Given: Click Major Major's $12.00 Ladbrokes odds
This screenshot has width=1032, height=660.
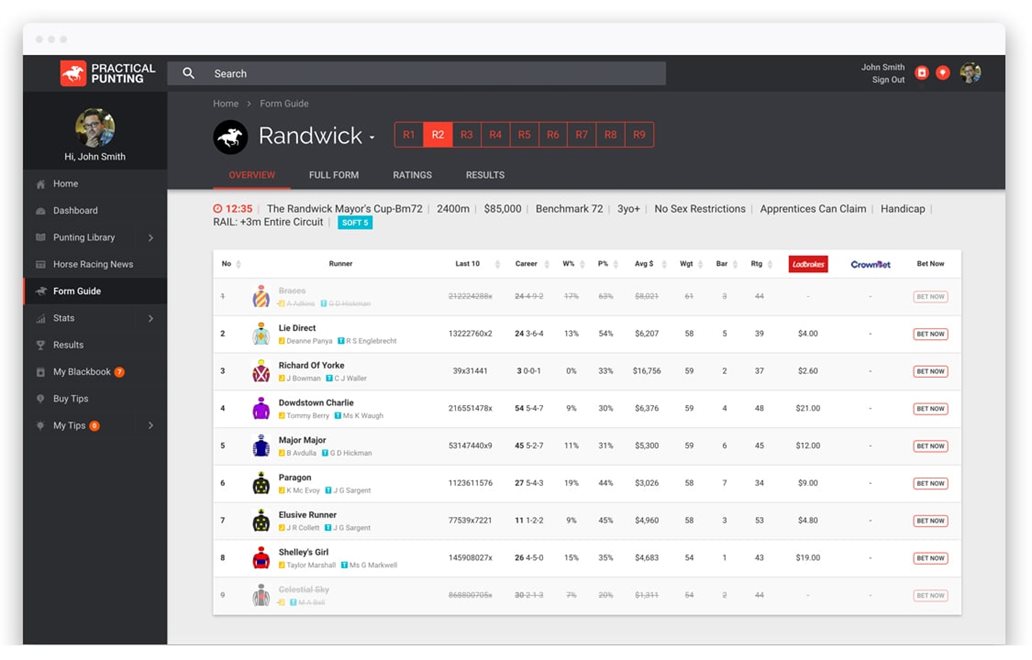Looking at the screenshot, I should [x=808, y=445].
